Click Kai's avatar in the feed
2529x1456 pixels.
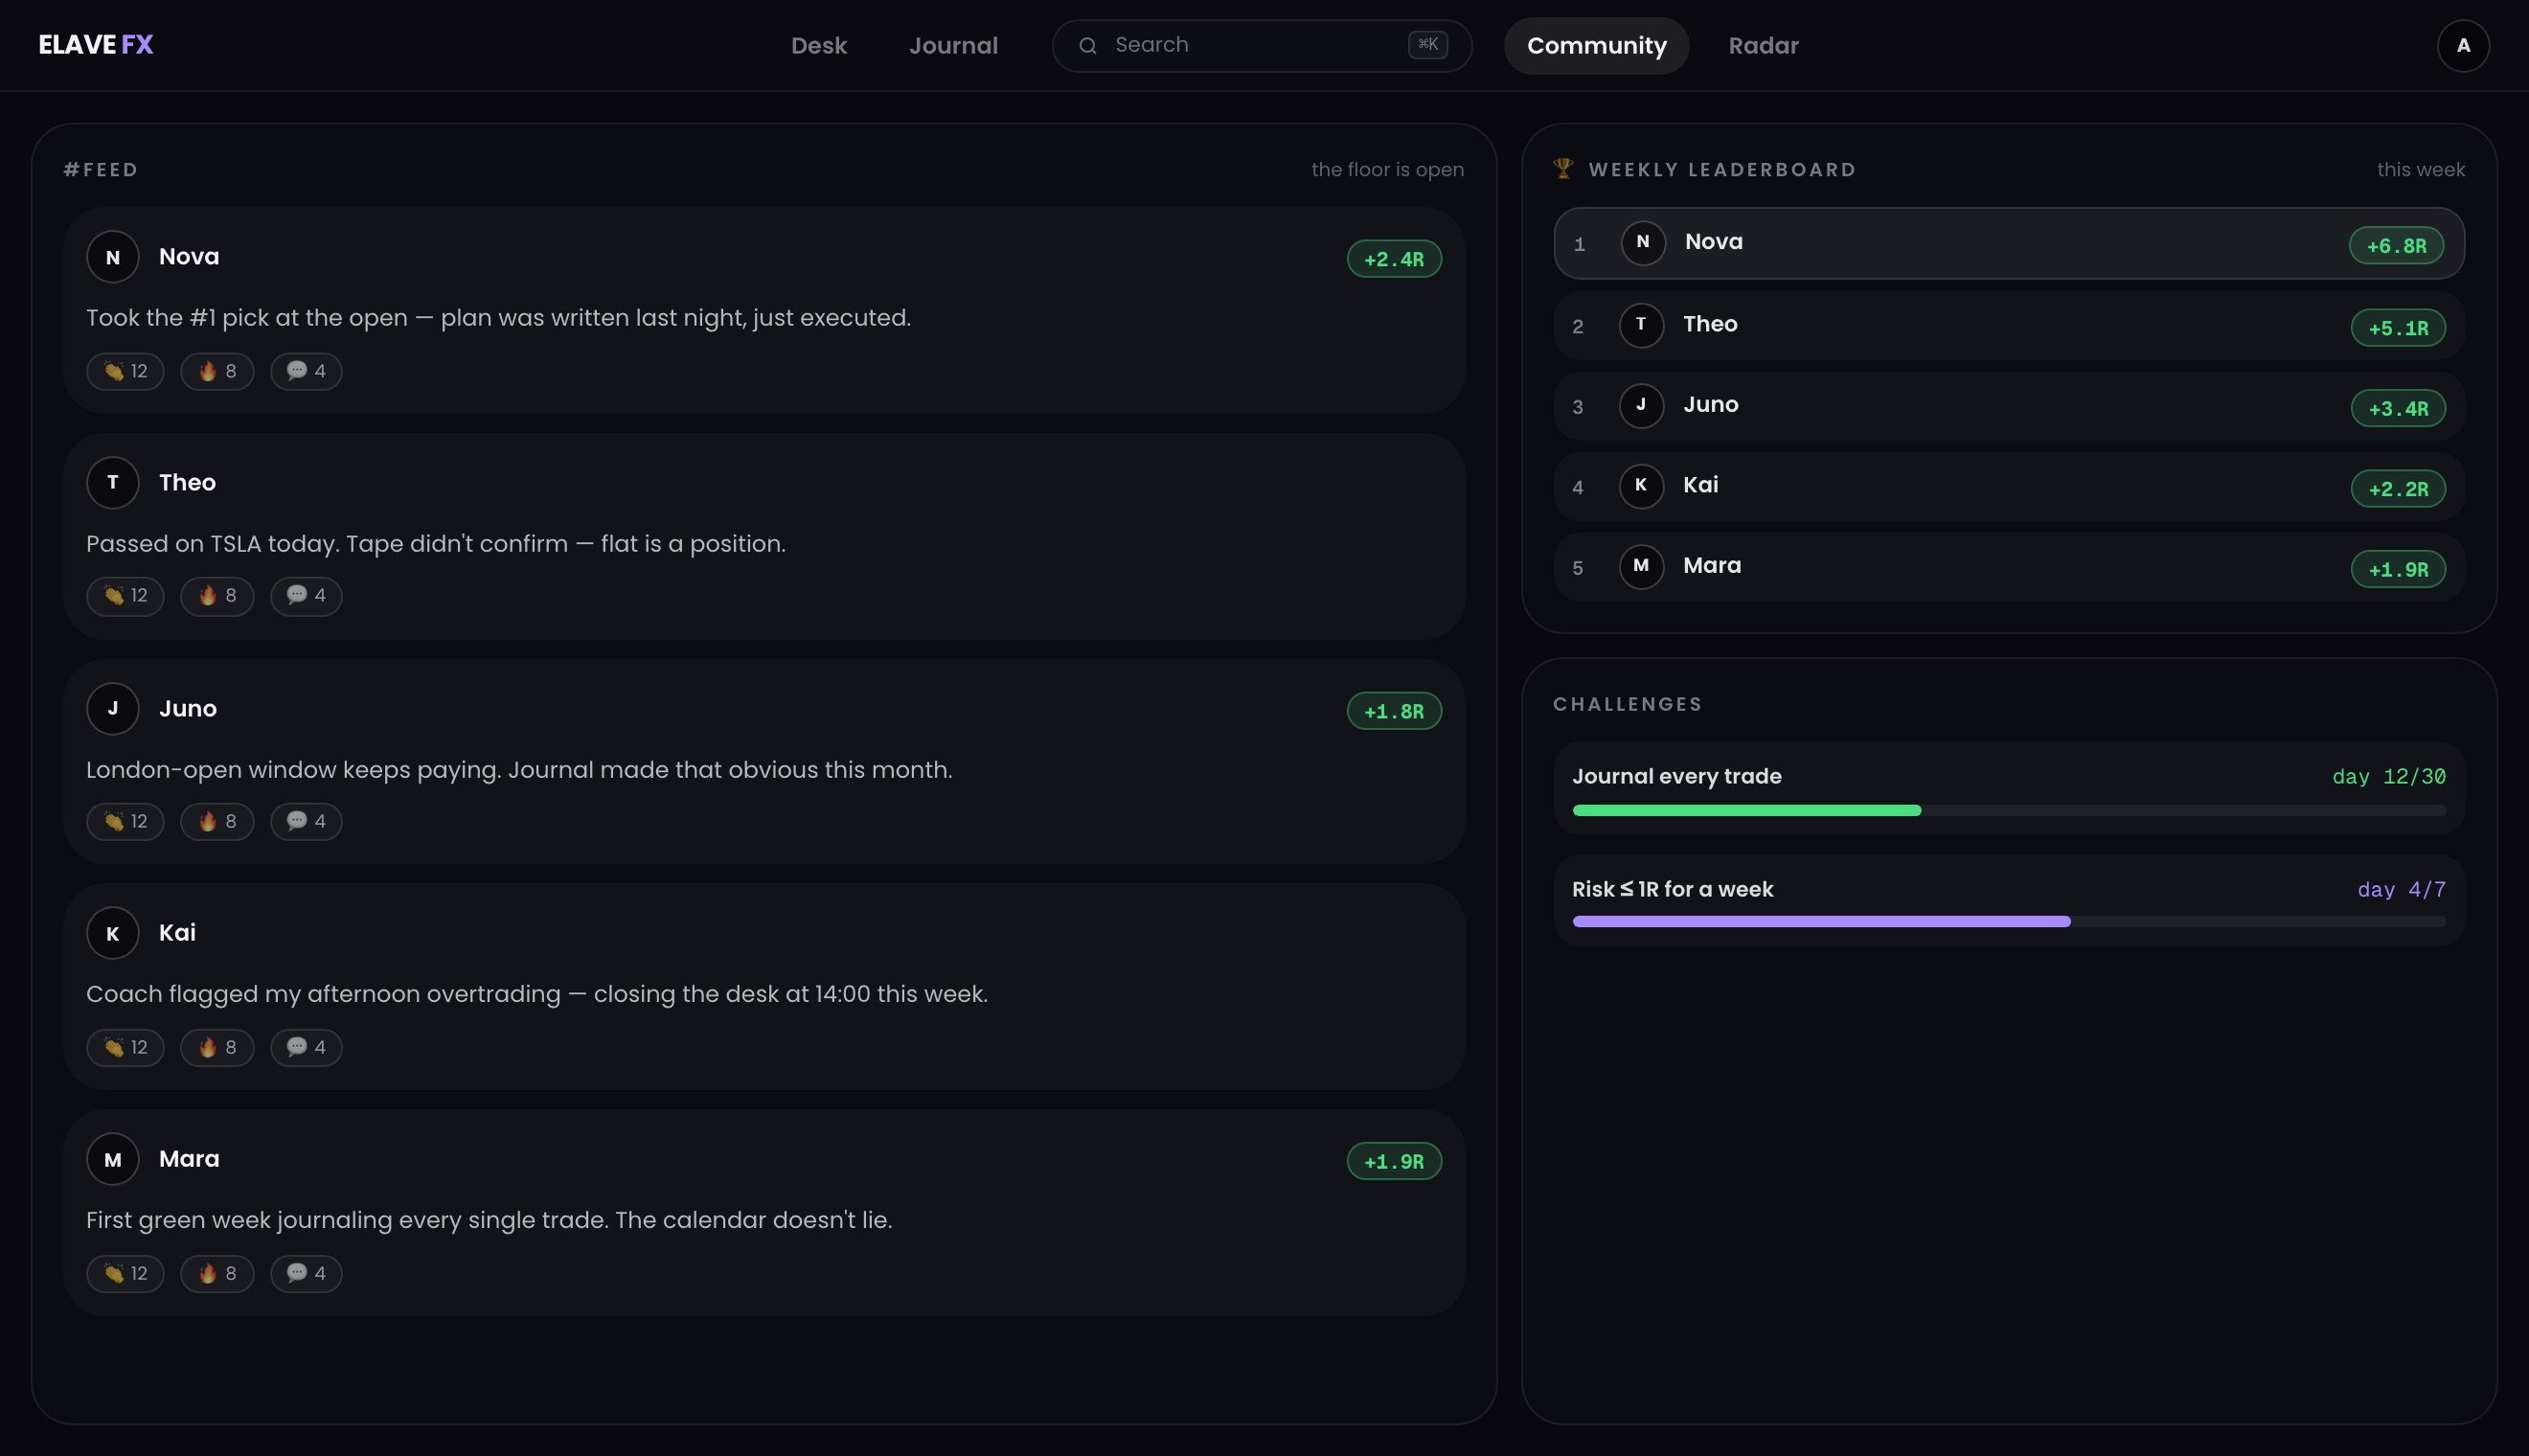point(113,933)
